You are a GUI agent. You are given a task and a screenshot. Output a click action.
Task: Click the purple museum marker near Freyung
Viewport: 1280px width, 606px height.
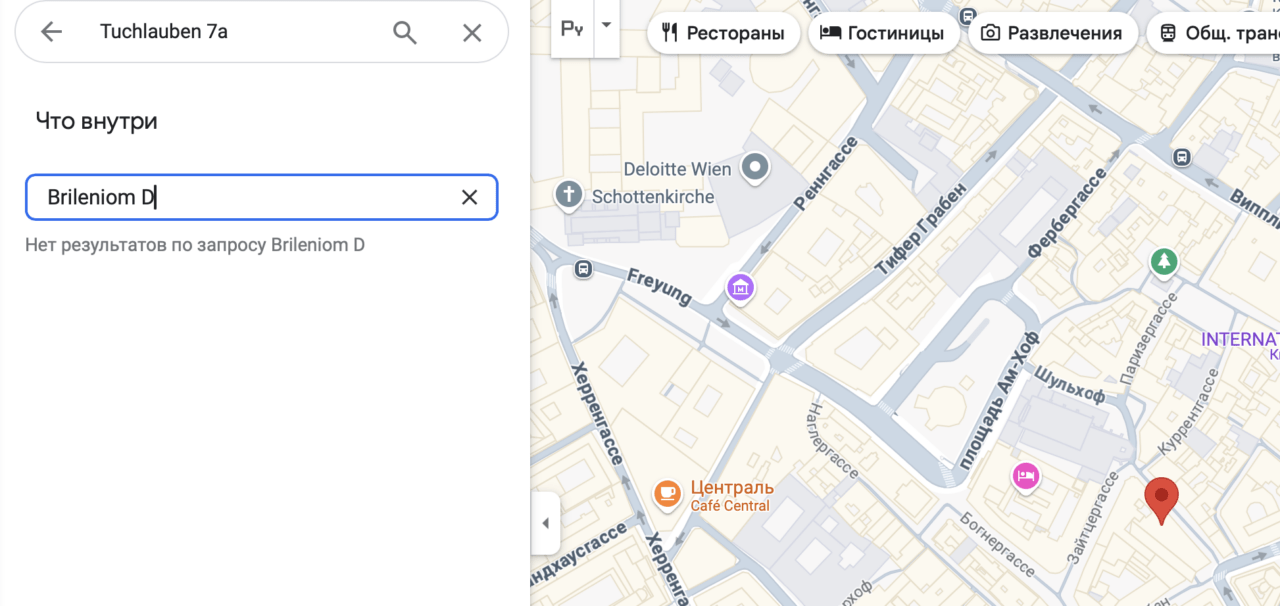pyautogui.click(x=740, y=288)
